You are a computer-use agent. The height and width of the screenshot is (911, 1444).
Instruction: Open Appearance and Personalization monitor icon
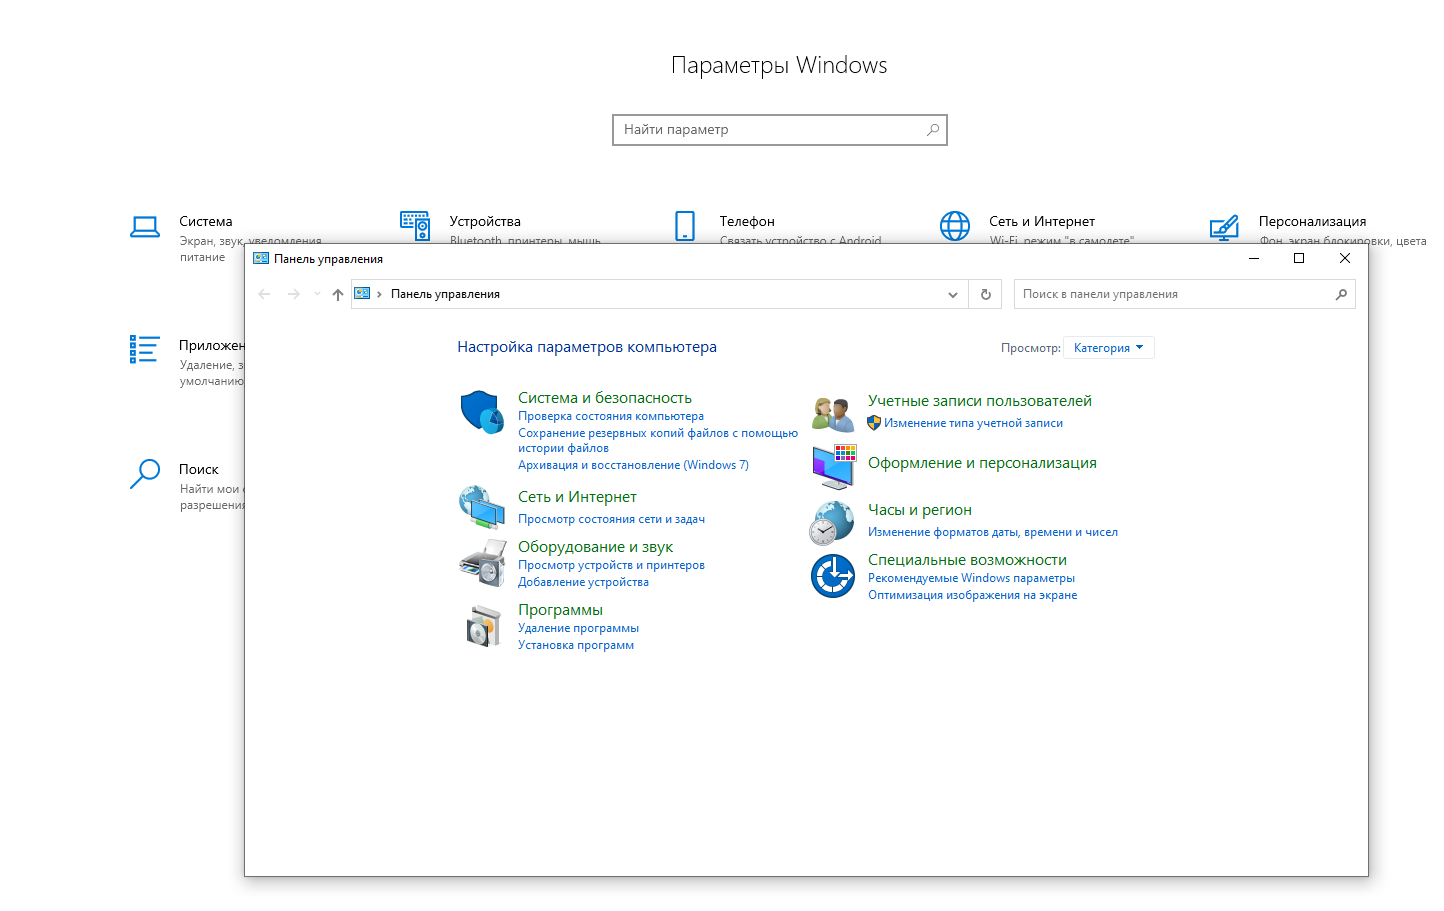pyautogui.click(x=833, y=465)
